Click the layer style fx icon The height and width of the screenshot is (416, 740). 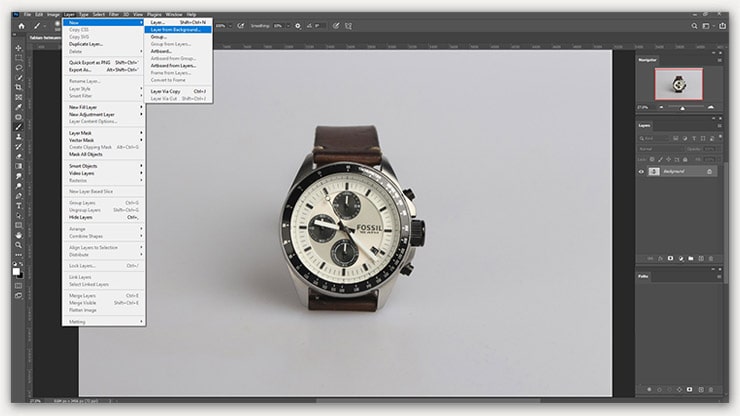[660, 259]
